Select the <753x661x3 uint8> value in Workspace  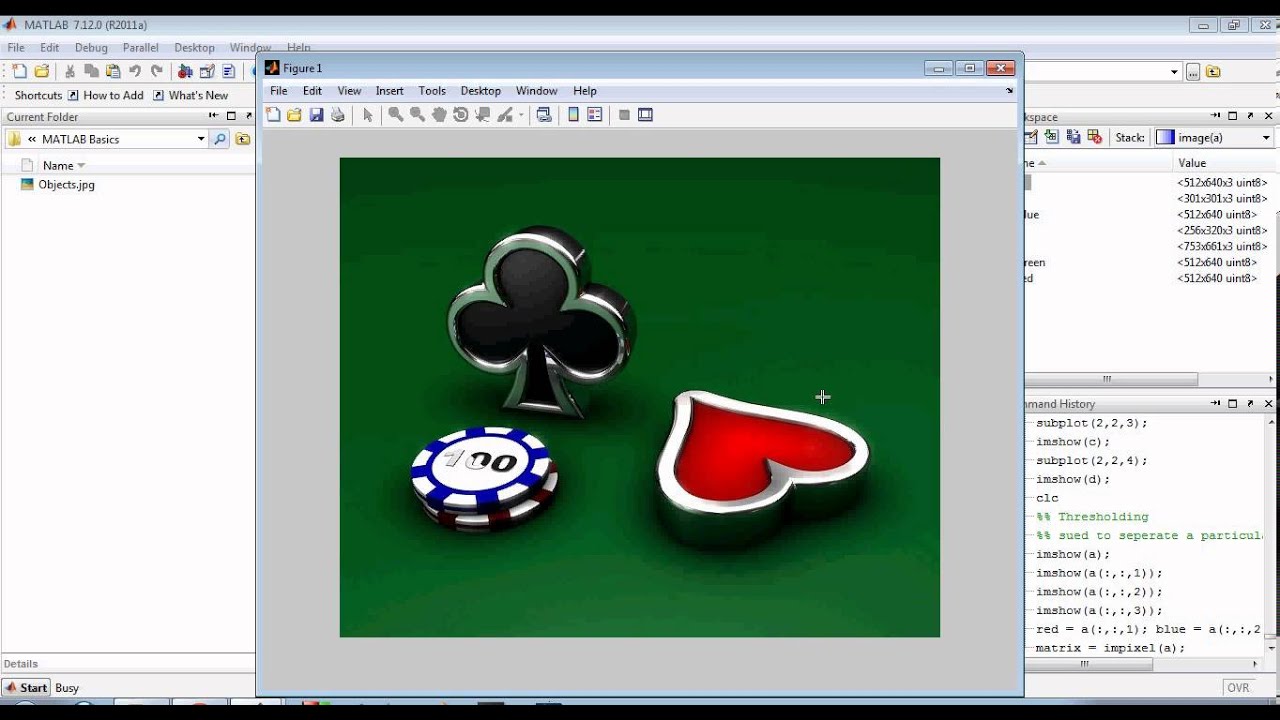(1222, 247)
